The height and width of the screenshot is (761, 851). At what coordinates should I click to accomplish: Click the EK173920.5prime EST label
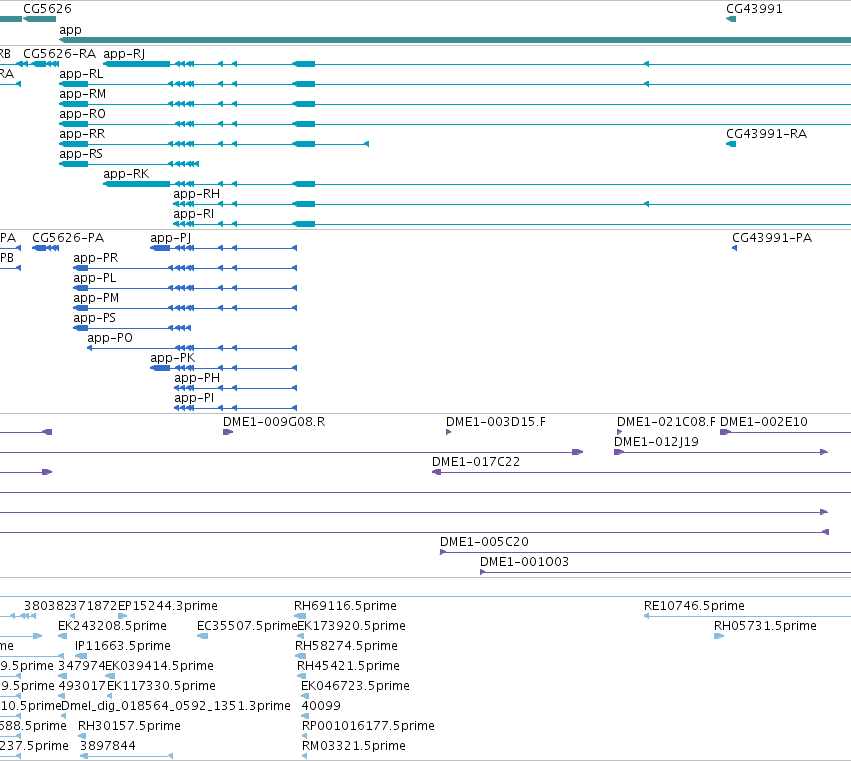[352, 626]
